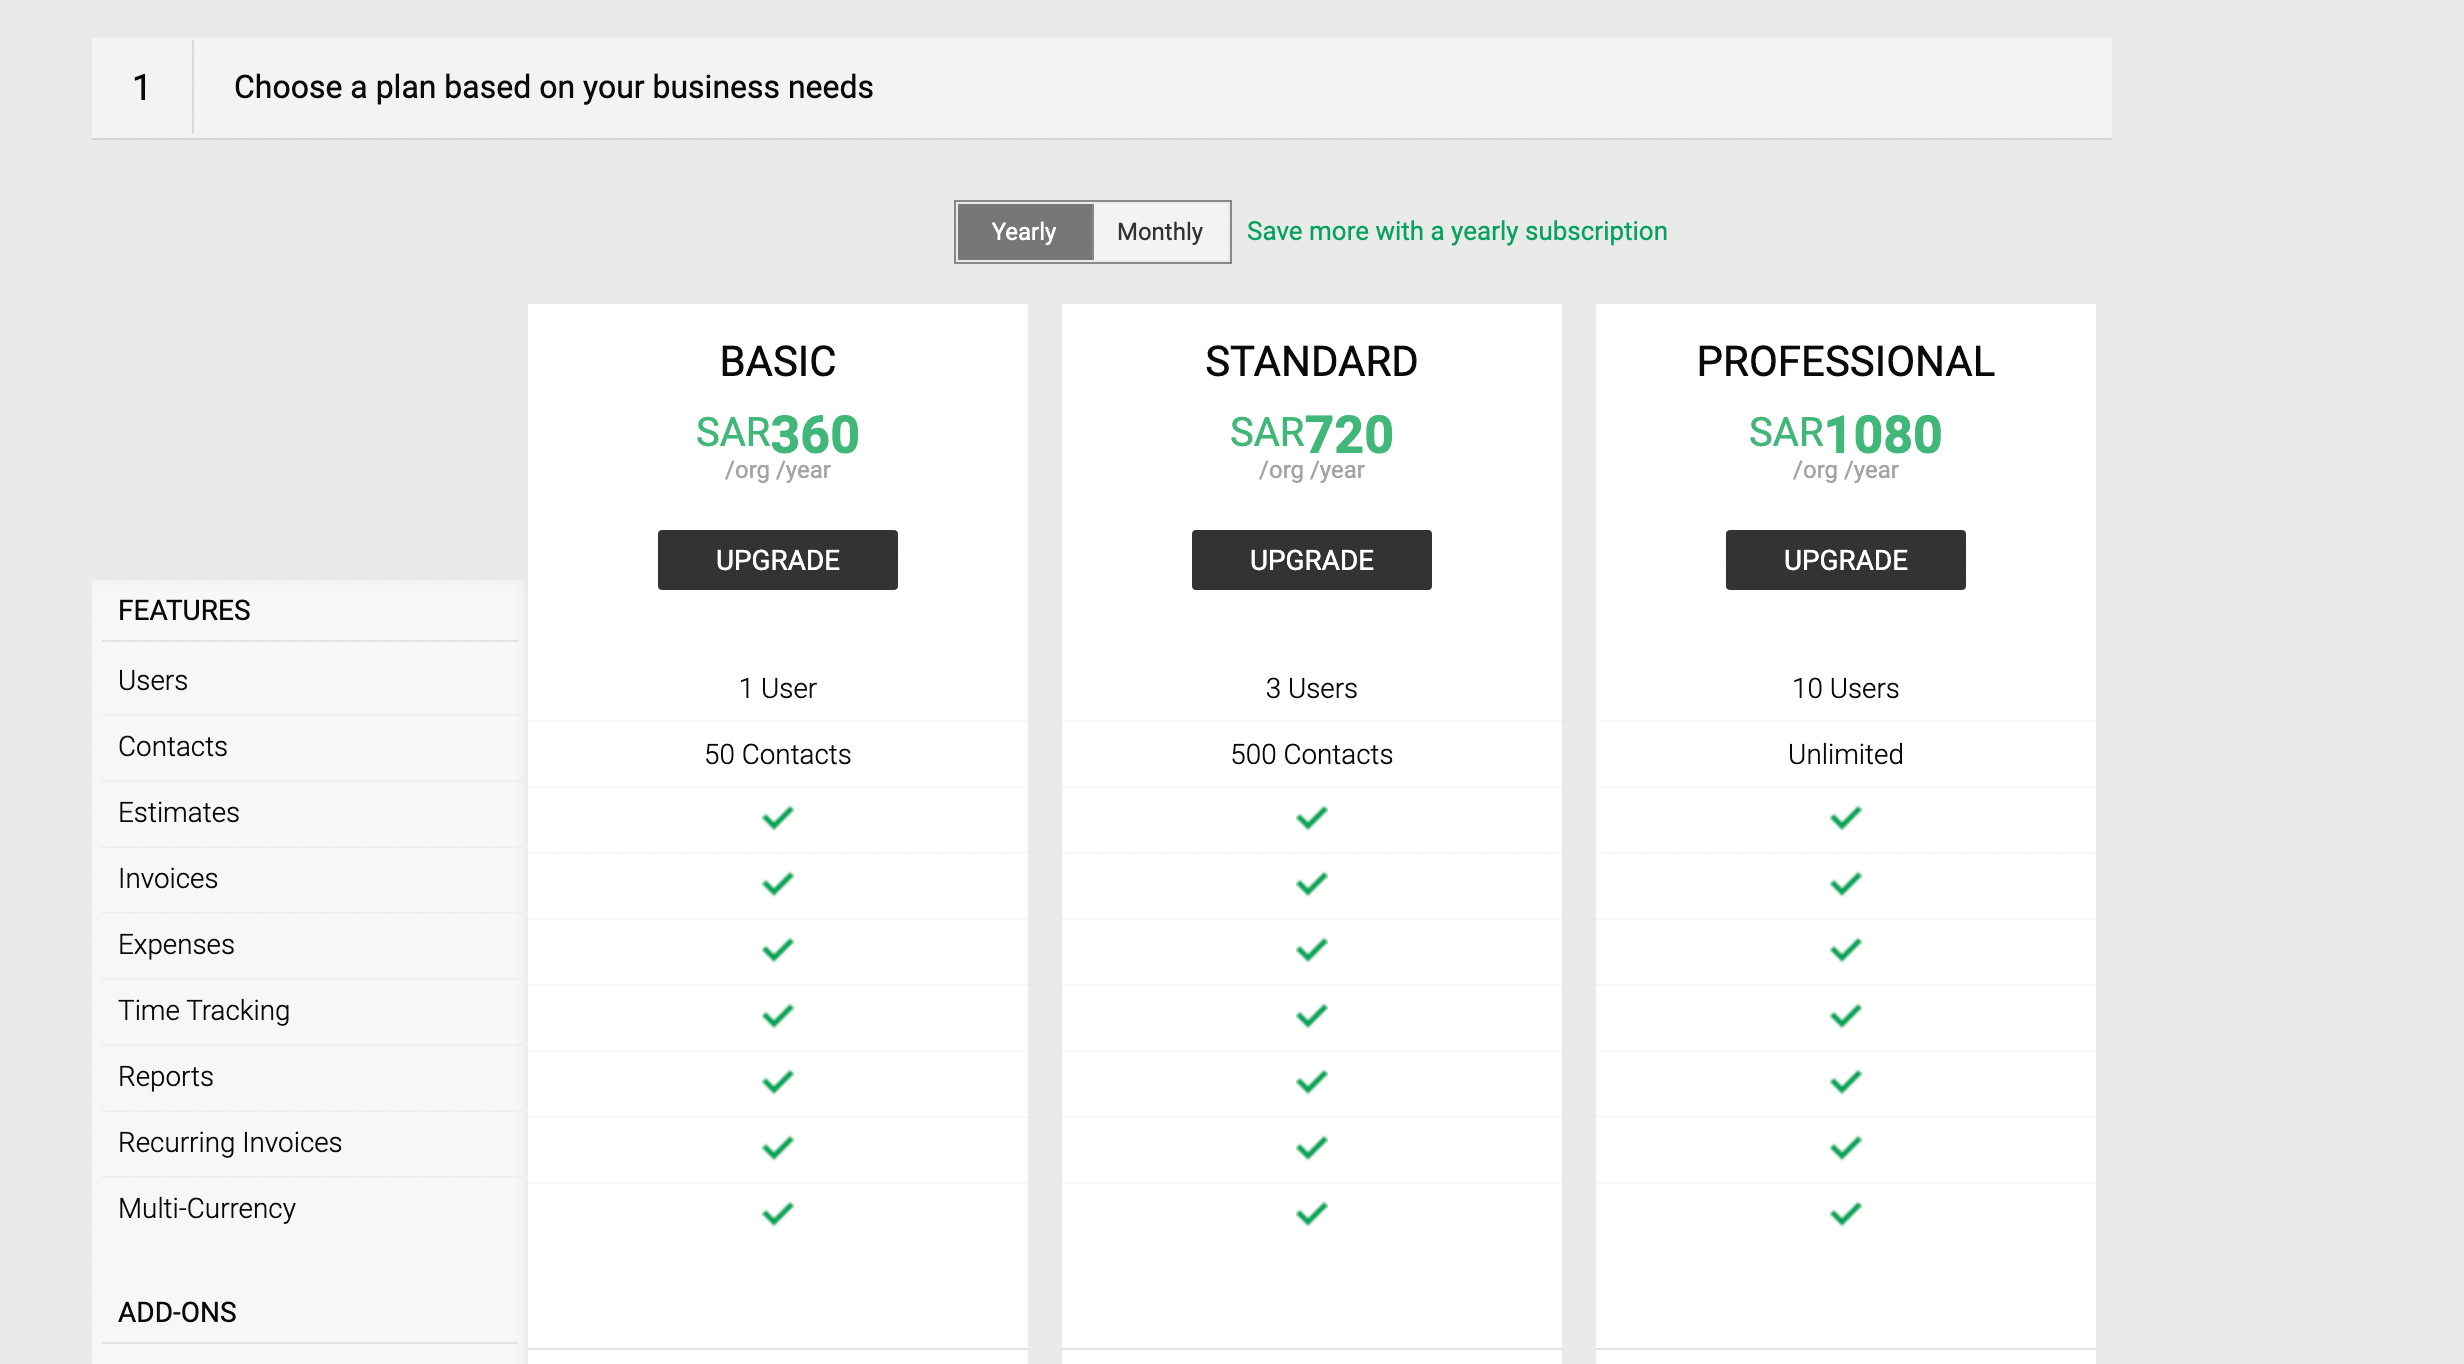The width and height of the screenshot is (2464, 1364).
Task: Click the Multi-Currency checkmark icon in Standard
Action: 1310,1213
